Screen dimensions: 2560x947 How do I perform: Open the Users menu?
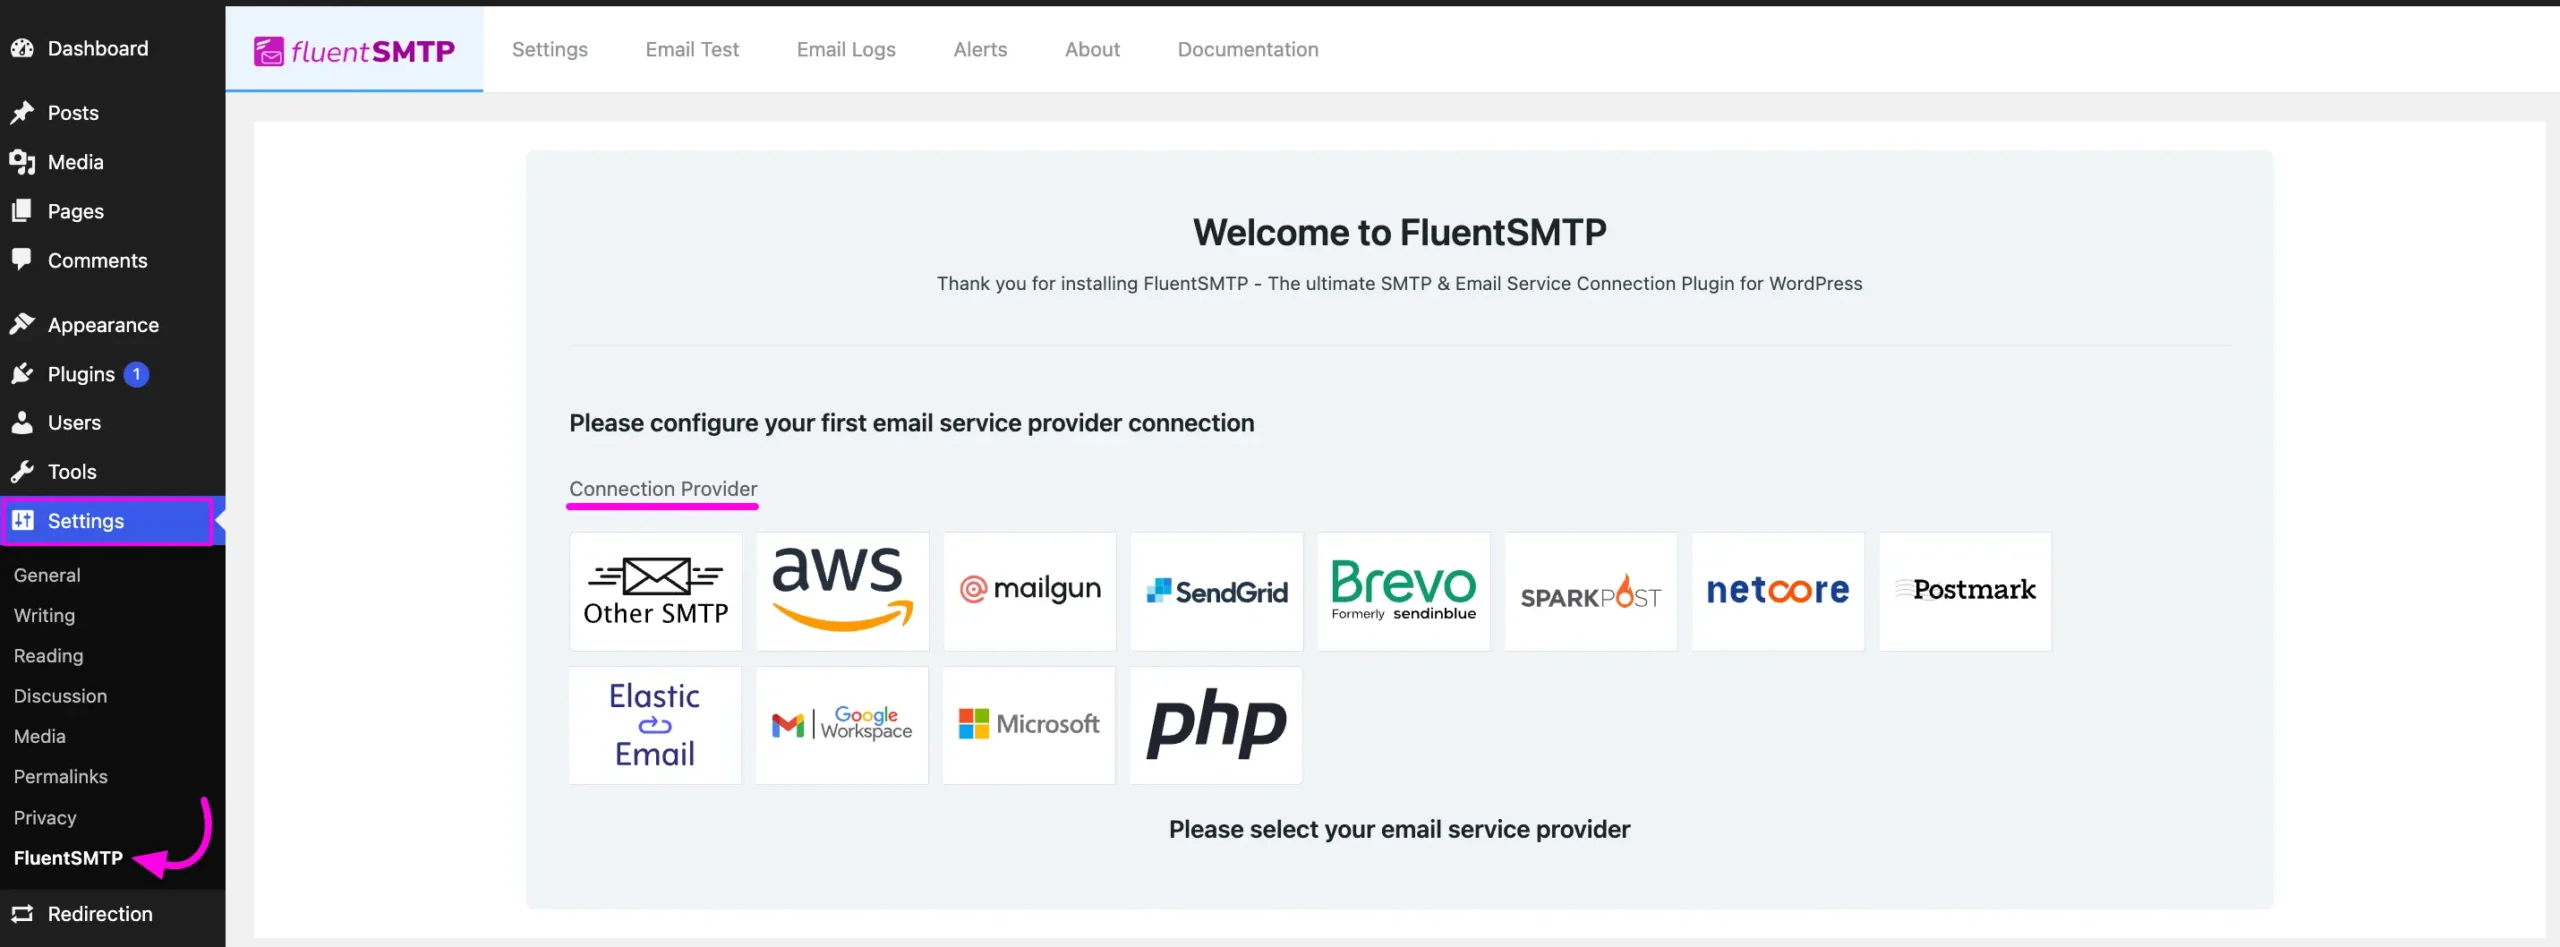(x=74, y=422)
